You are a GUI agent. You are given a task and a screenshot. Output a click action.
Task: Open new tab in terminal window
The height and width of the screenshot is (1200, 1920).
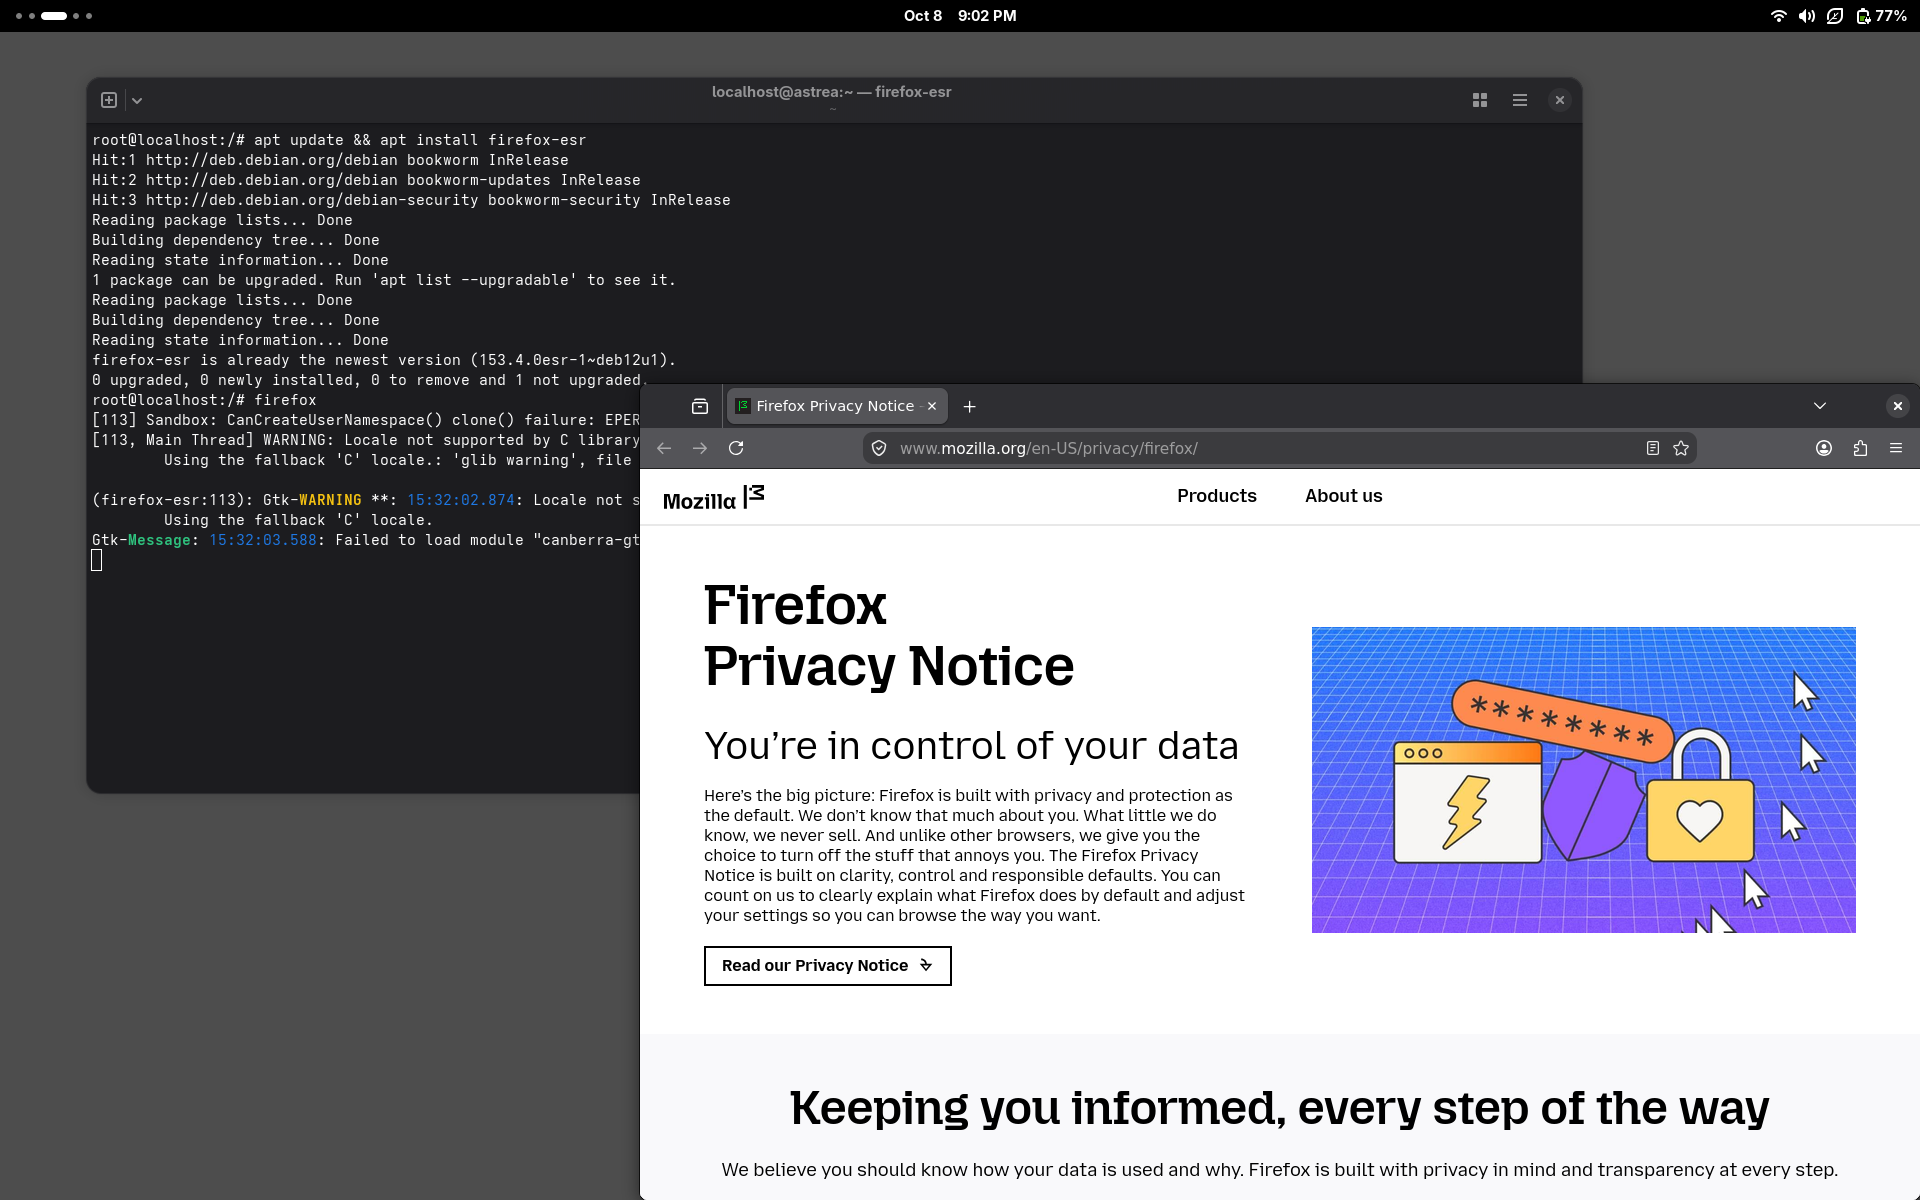point(109,100)
